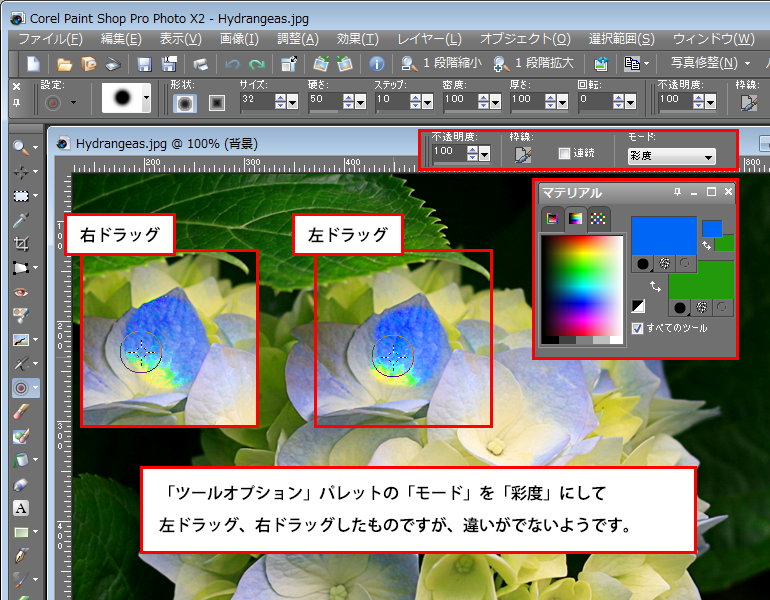
Task: Select the Text tool
Action: [21, 508]
